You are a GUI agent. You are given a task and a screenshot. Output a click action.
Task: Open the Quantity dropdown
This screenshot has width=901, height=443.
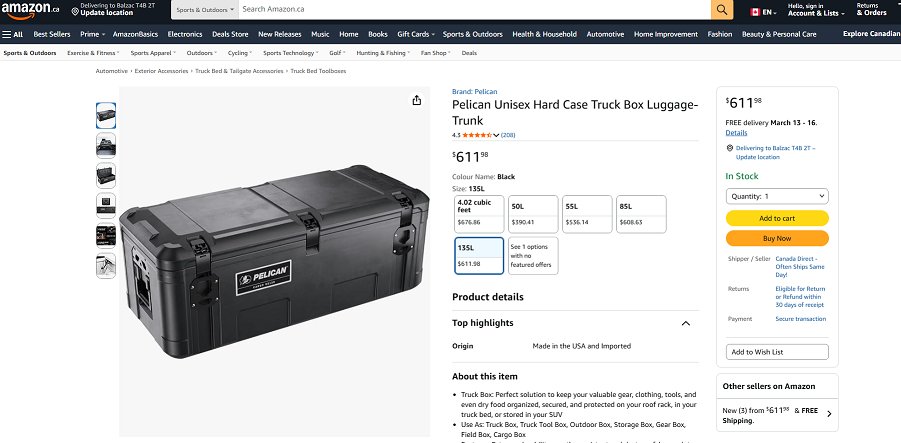coord(777,196)
